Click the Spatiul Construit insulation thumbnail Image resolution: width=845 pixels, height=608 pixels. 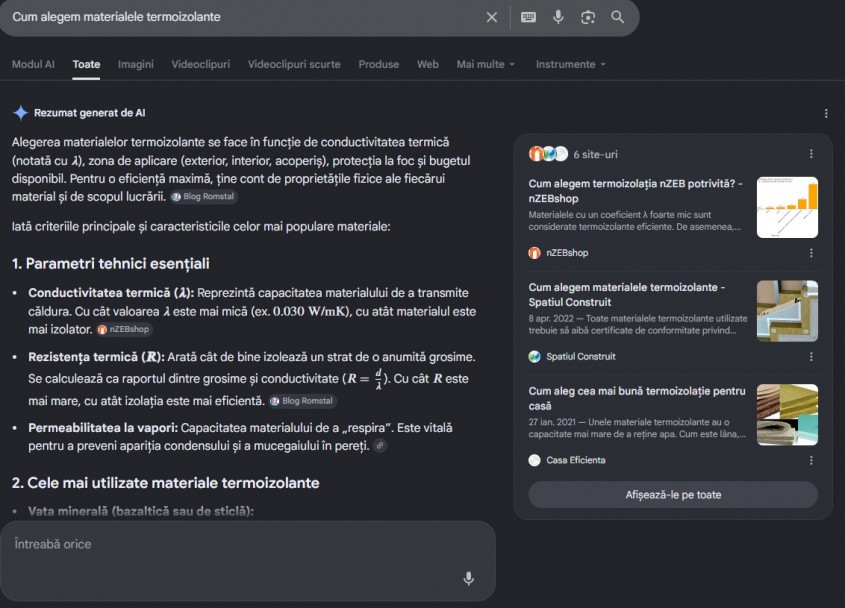pyautogui.click(x=787, y=311)
